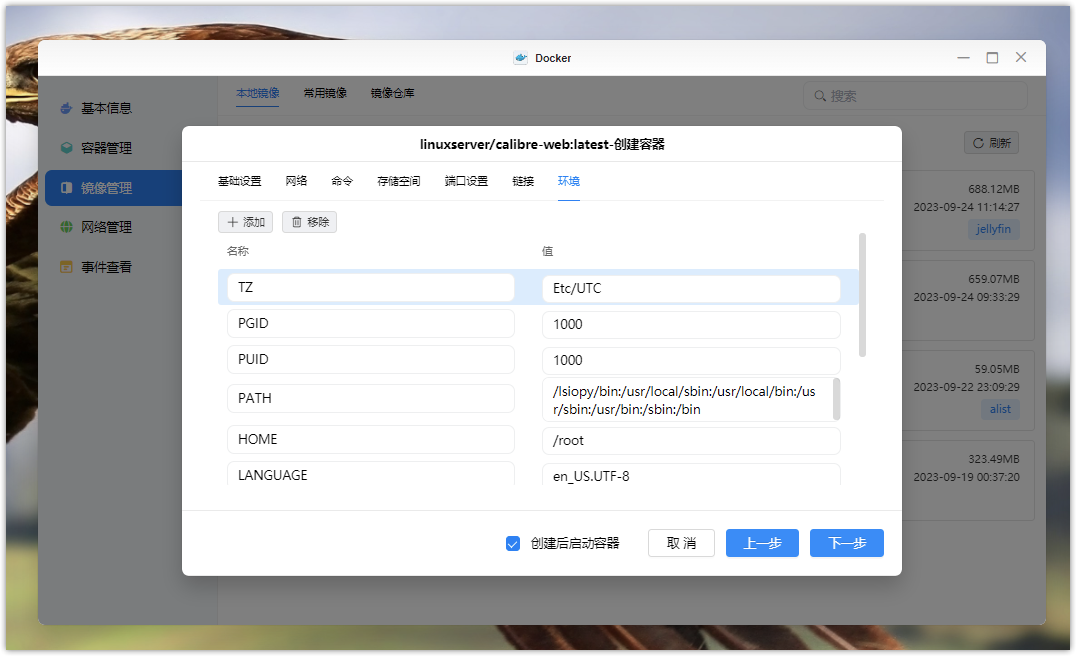The height and width of the screenshot is (656, 1076).
Task: Click the 网络管理 globe icon
Action: click(x=67, y=227)
